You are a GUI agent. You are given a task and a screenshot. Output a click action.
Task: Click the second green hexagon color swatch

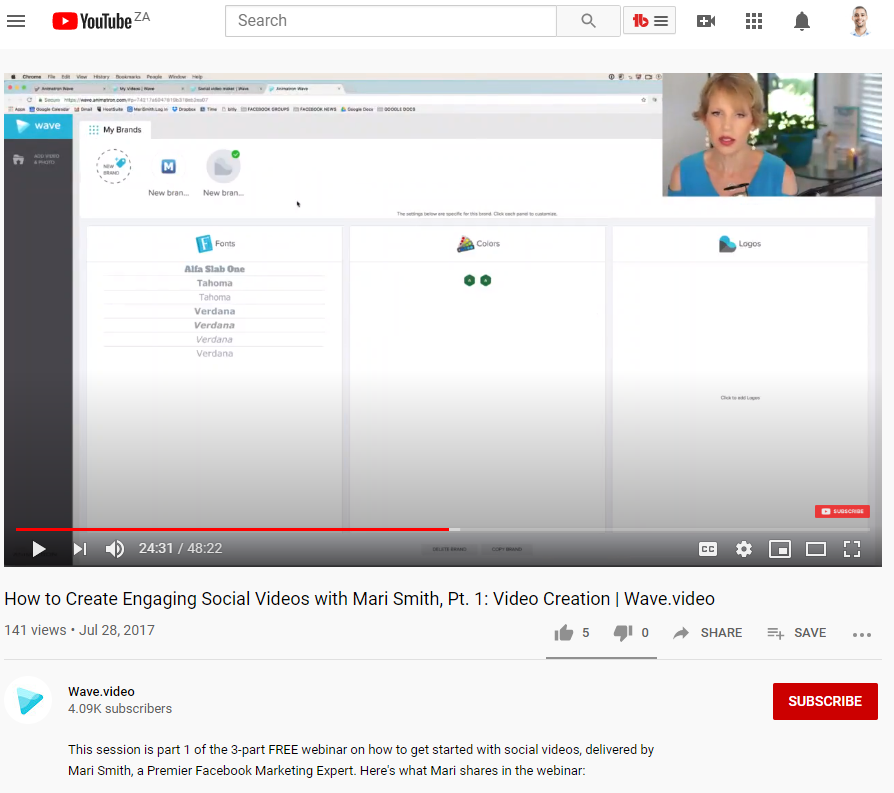tap(486, 280)
